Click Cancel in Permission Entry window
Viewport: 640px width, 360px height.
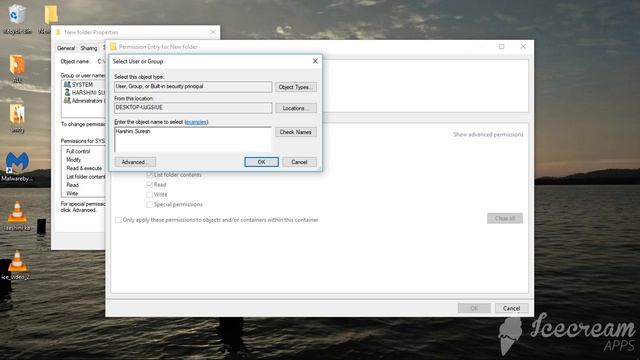(511, 308)
